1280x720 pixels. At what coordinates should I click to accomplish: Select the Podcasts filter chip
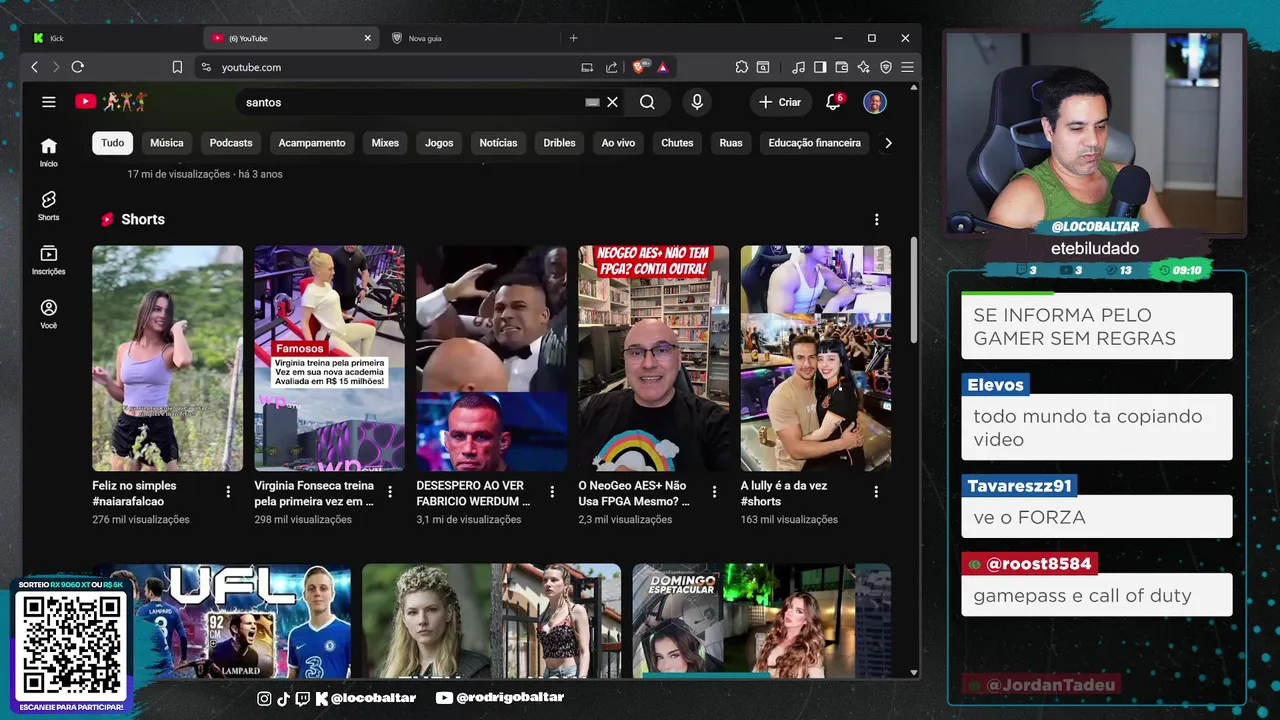[231, 143]
